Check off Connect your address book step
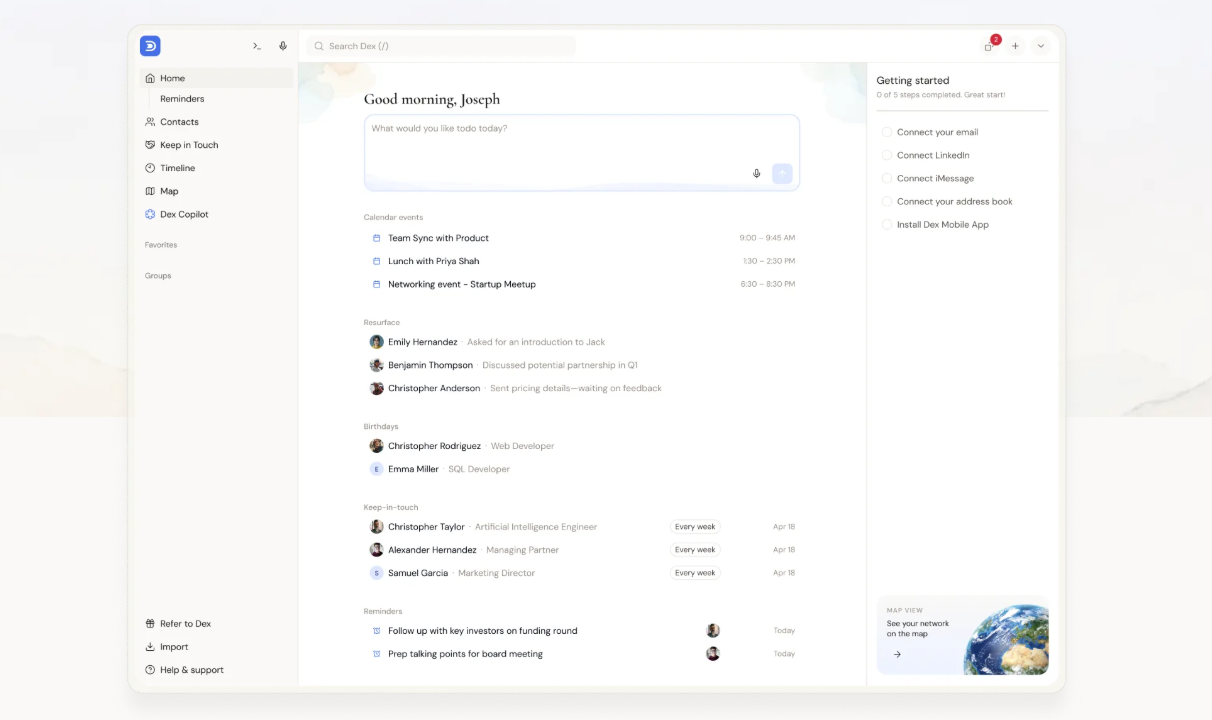Screen dimensions: 1212x720 point(887,201)
